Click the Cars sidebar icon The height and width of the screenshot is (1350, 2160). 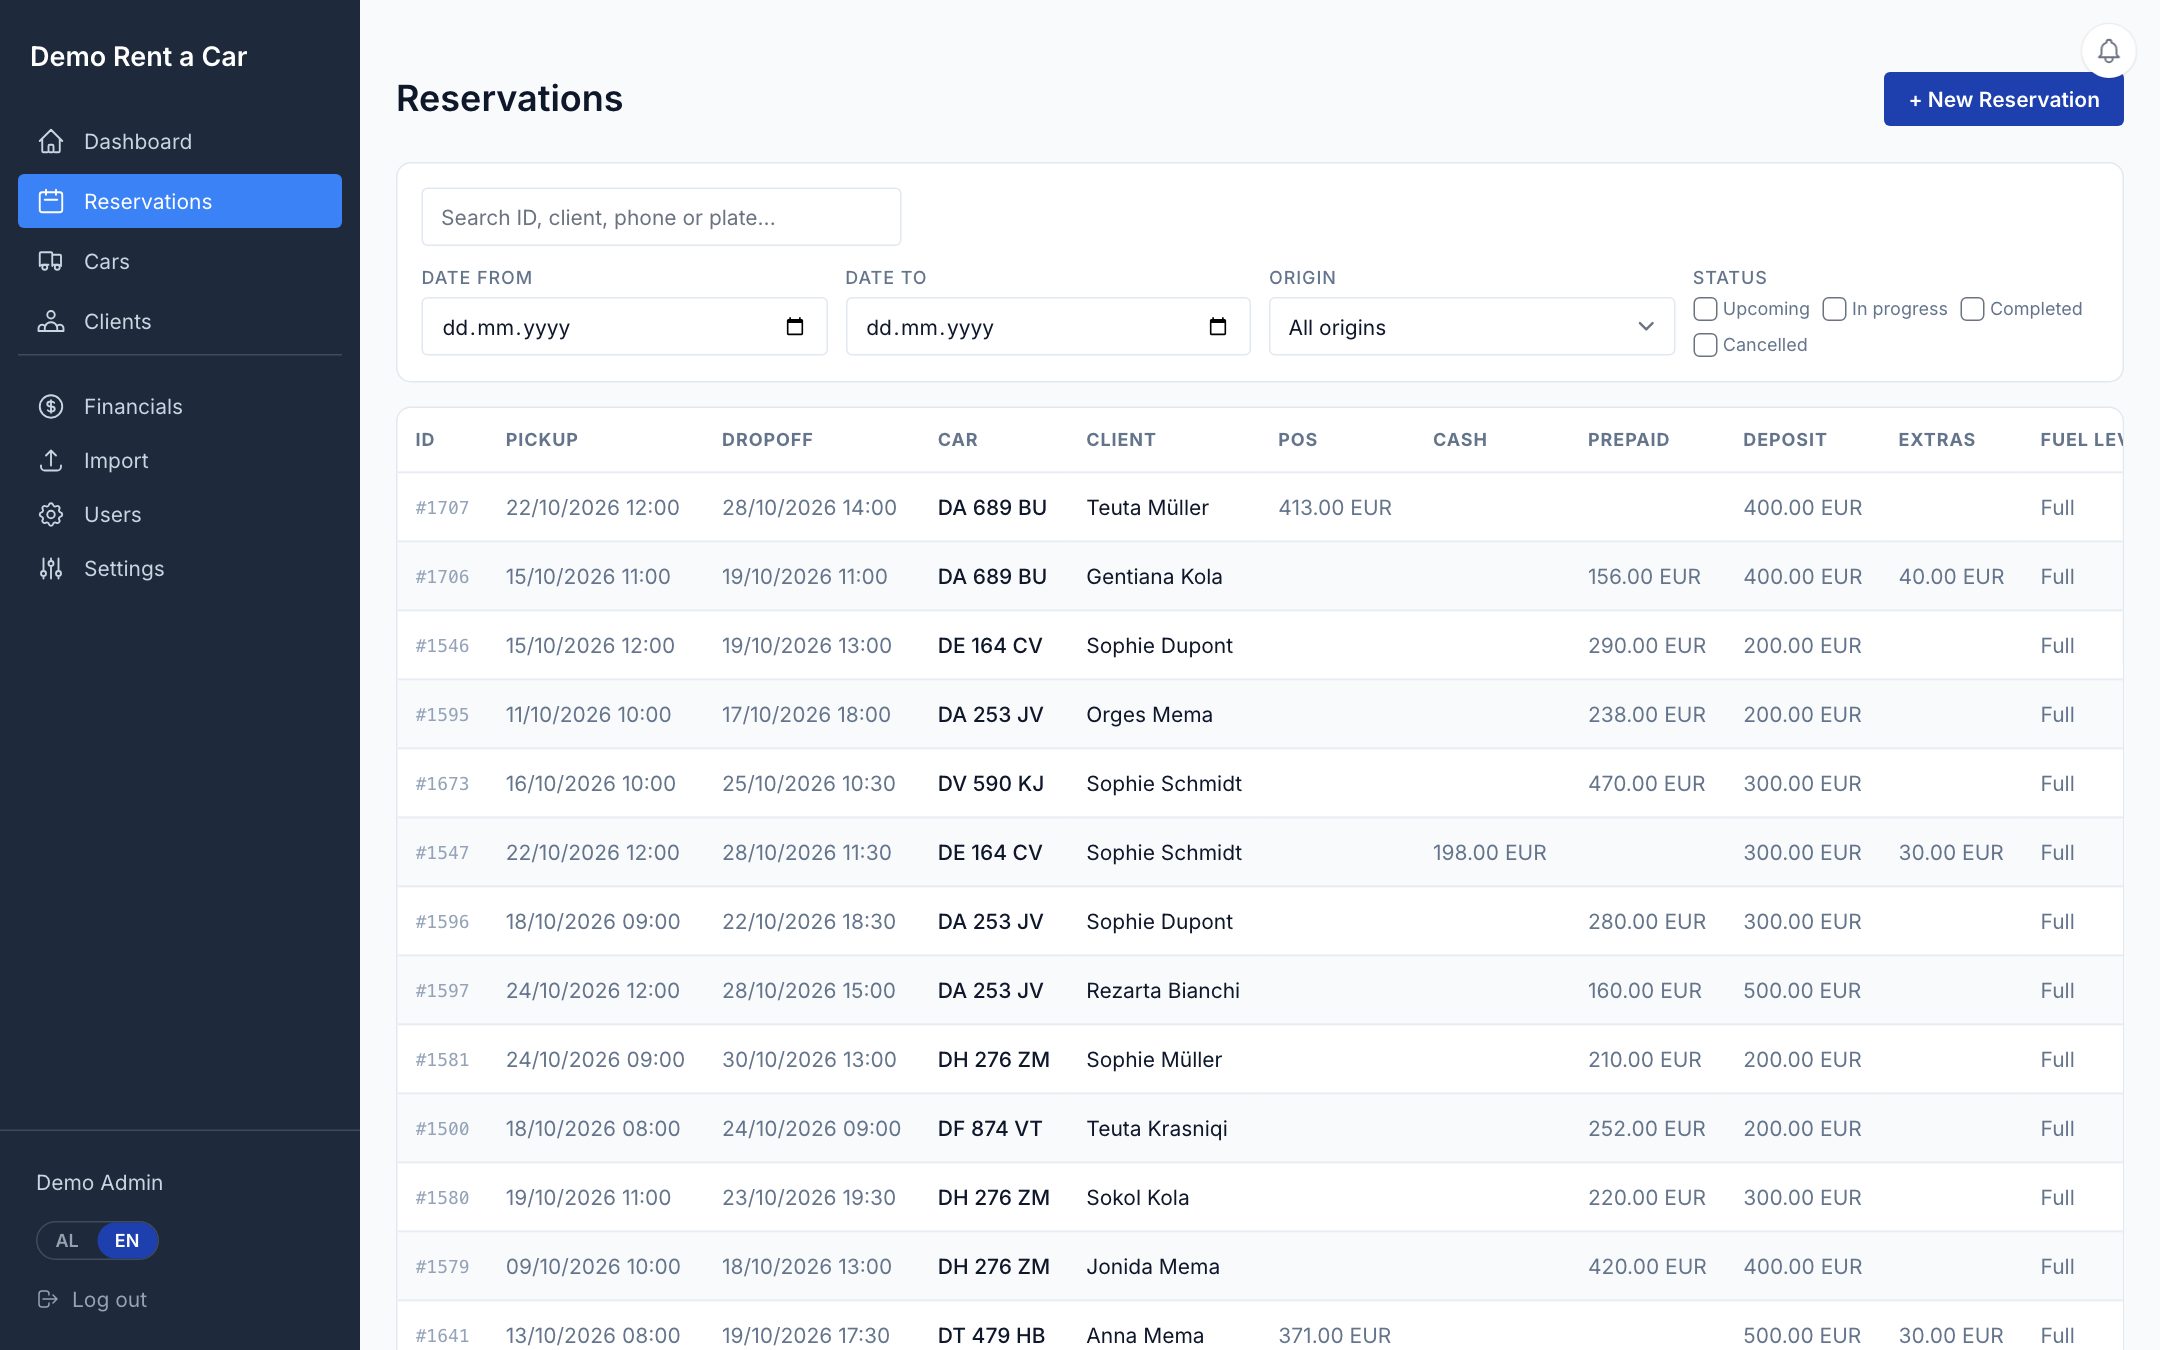tap(51, 261)
